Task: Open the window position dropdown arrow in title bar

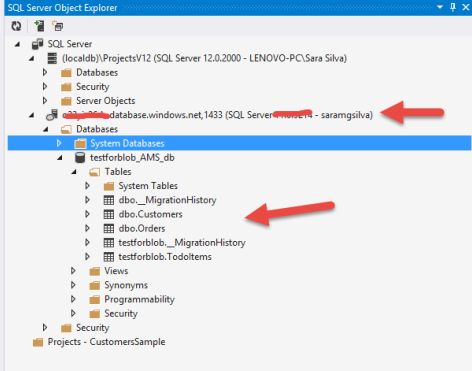Action: pyautogui.click(x=440, y=7)
